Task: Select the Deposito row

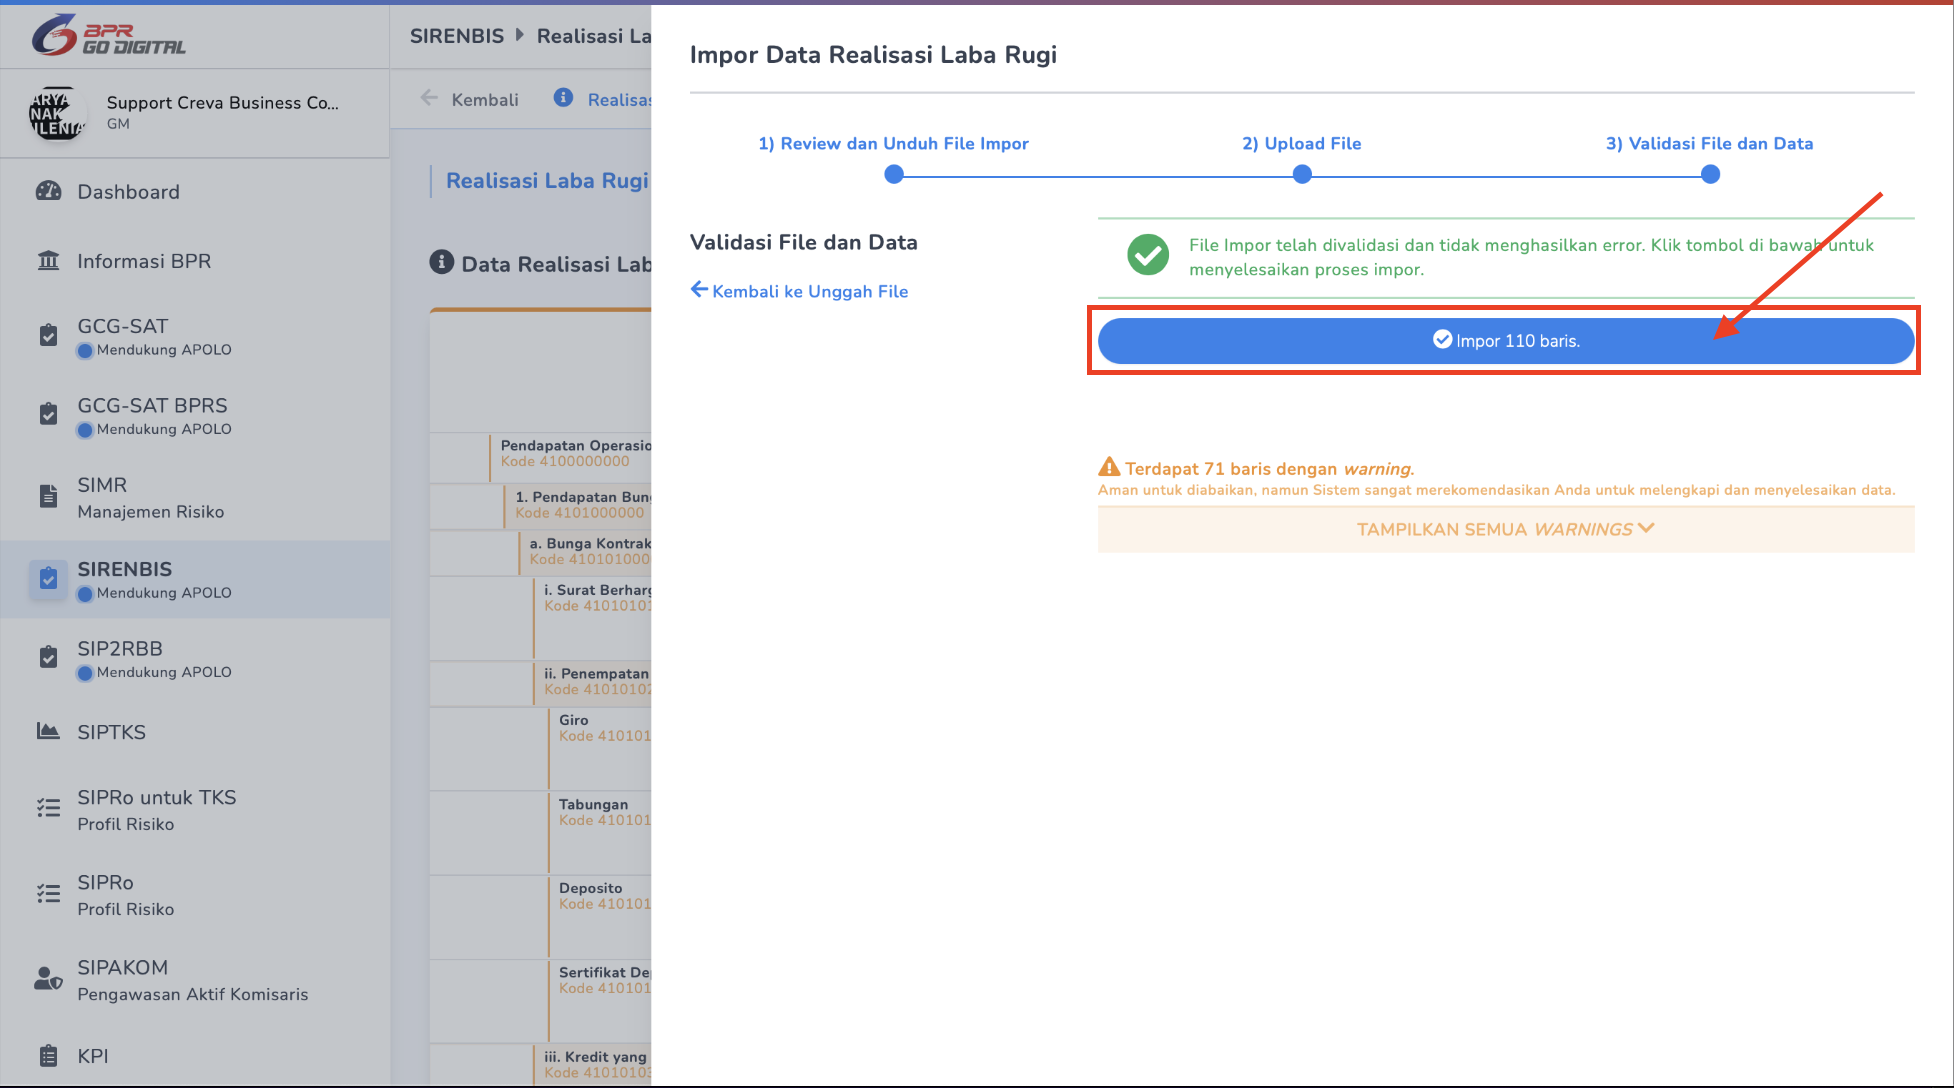Action: [541, 917]
